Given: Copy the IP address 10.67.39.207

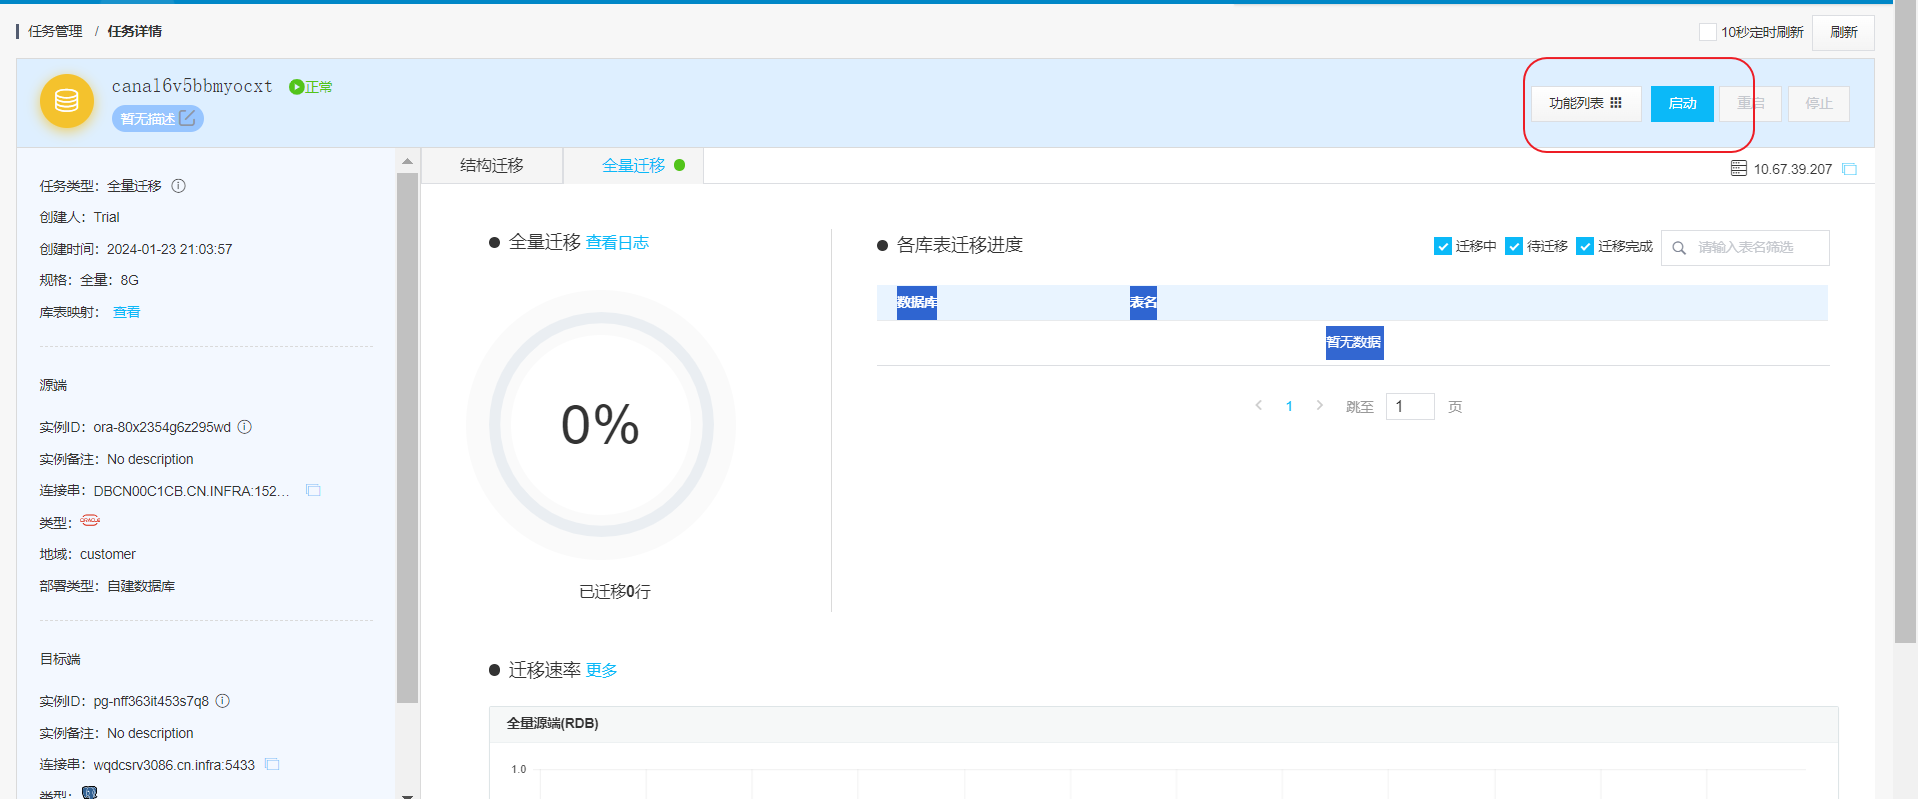Looking at the screenshot, I should [1850, 169].
